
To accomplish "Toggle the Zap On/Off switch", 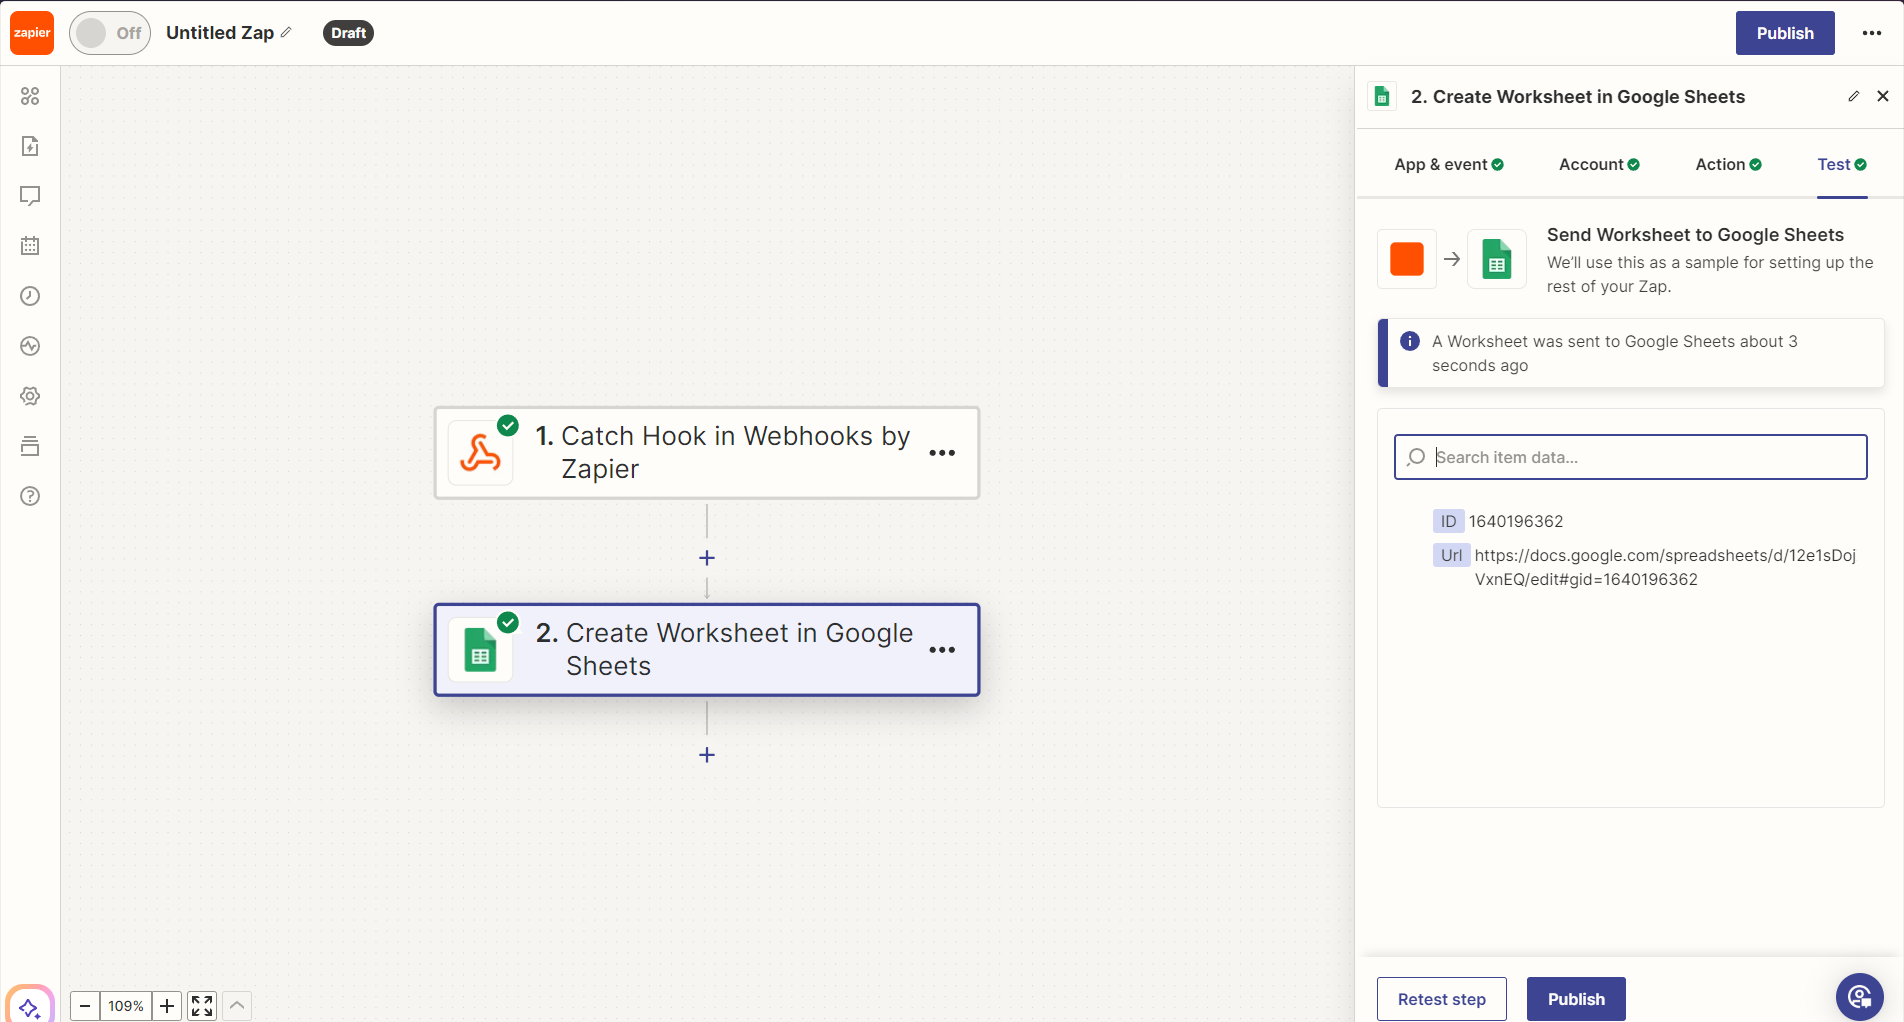I will point(110,33).
